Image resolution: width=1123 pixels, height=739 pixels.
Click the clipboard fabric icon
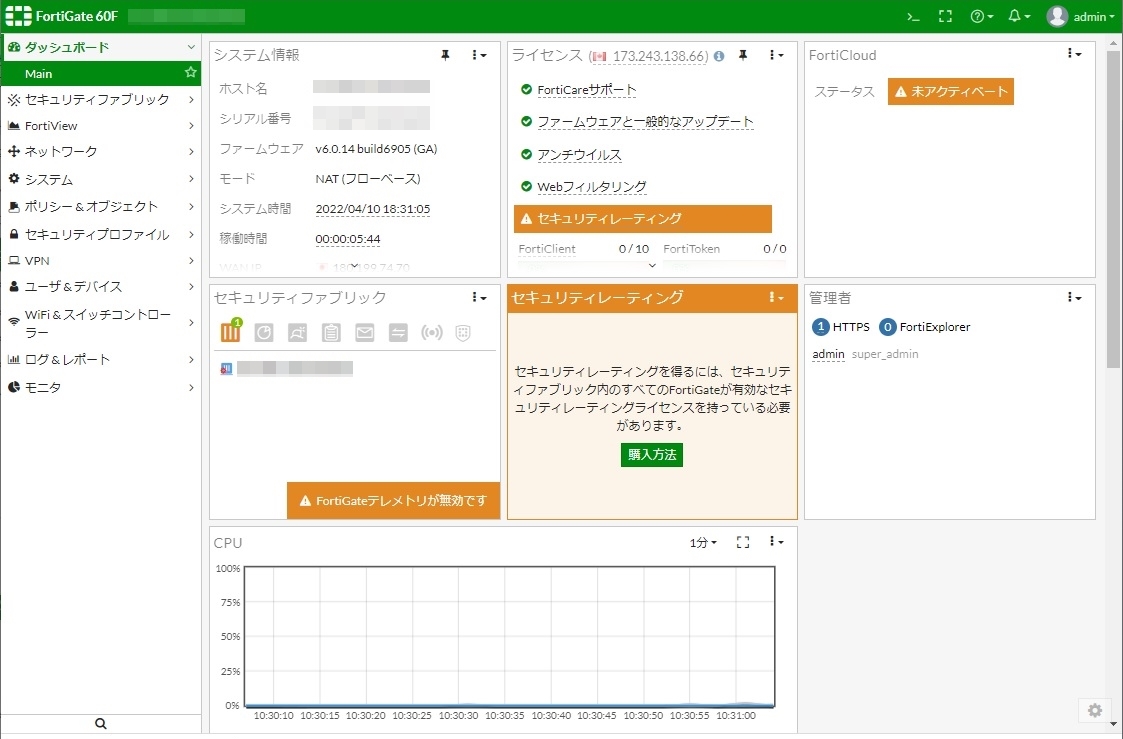pyautogui.click(x=331, y=332)
